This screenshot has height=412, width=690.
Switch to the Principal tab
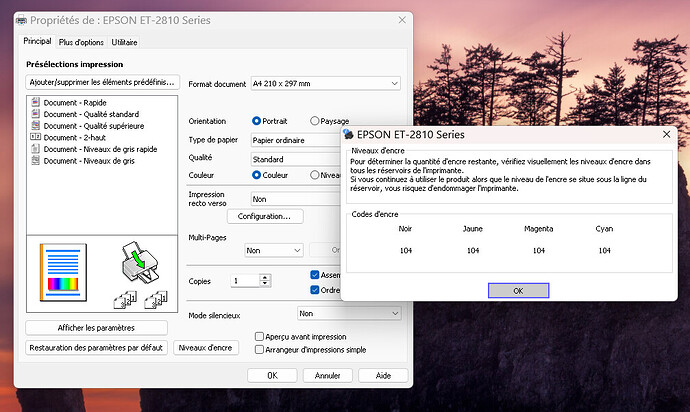[37, 41]
